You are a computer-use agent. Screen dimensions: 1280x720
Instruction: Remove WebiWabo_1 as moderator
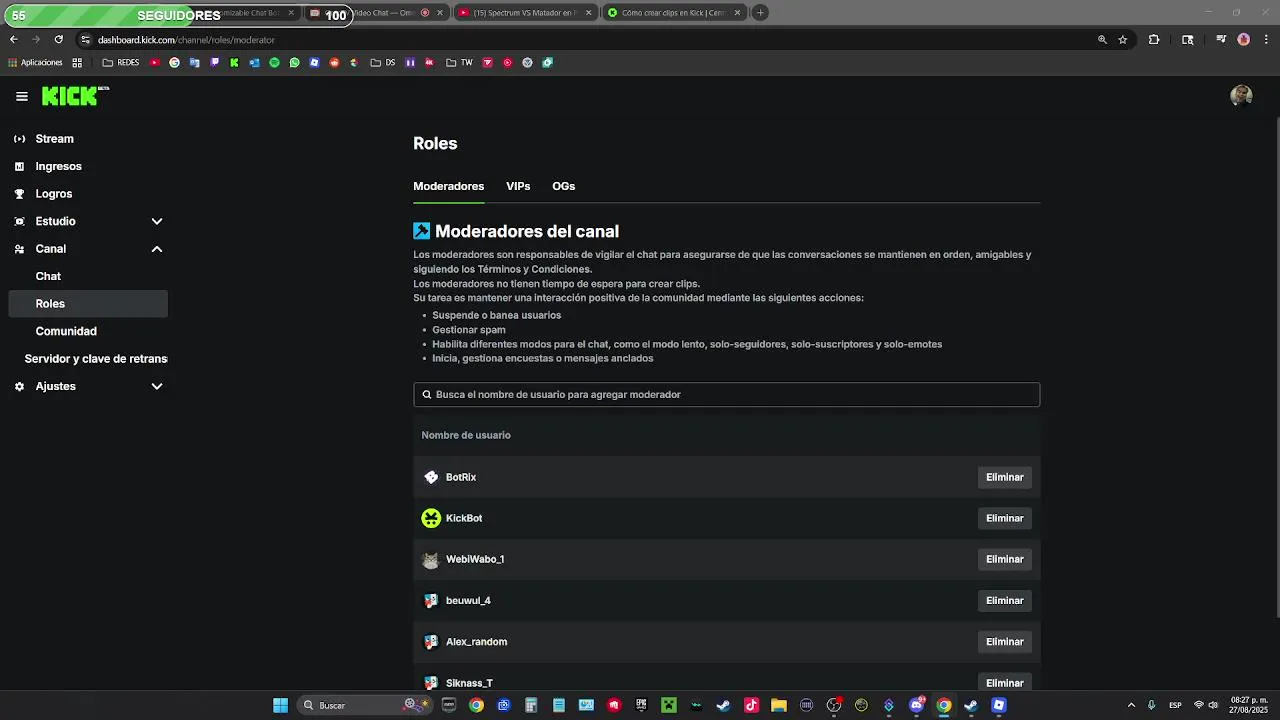(1004, 560)
